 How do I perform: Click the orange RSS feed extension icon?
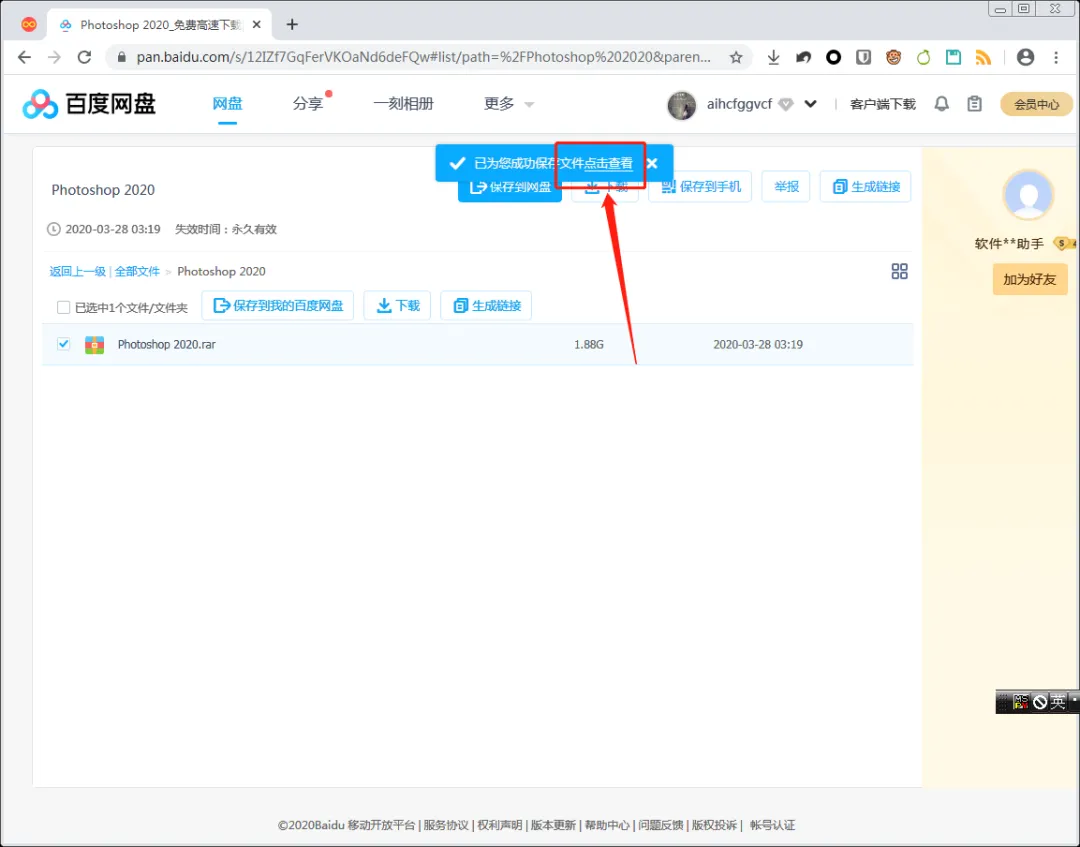984,57
